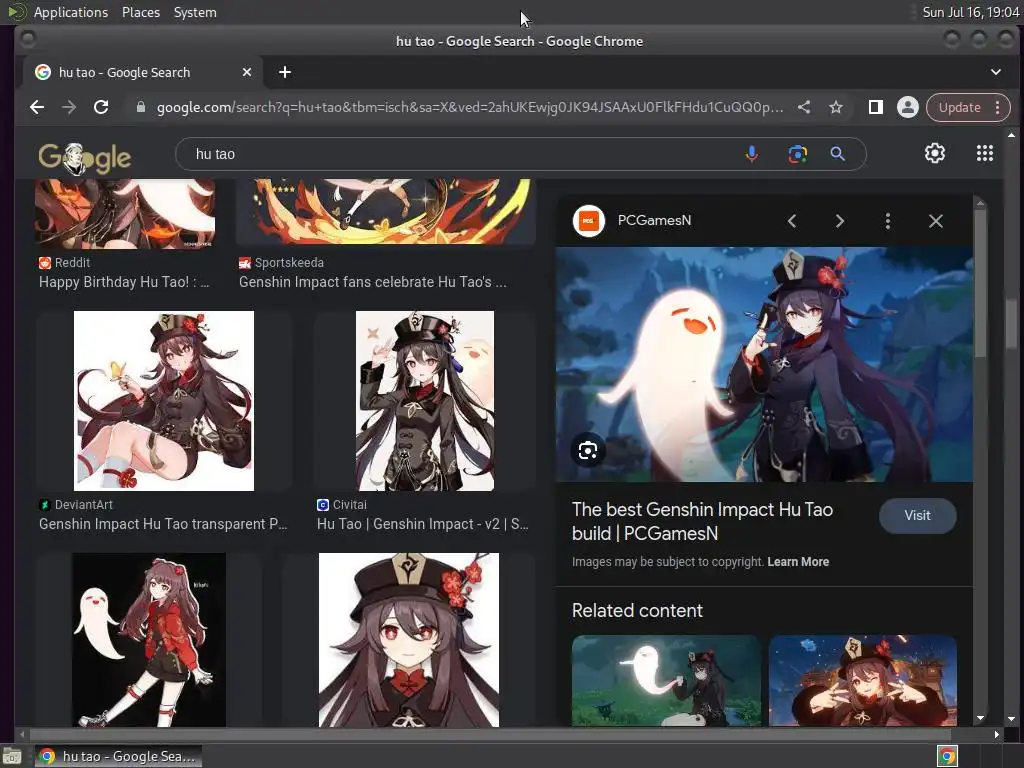Start voice search with microphone

[752, 154]
